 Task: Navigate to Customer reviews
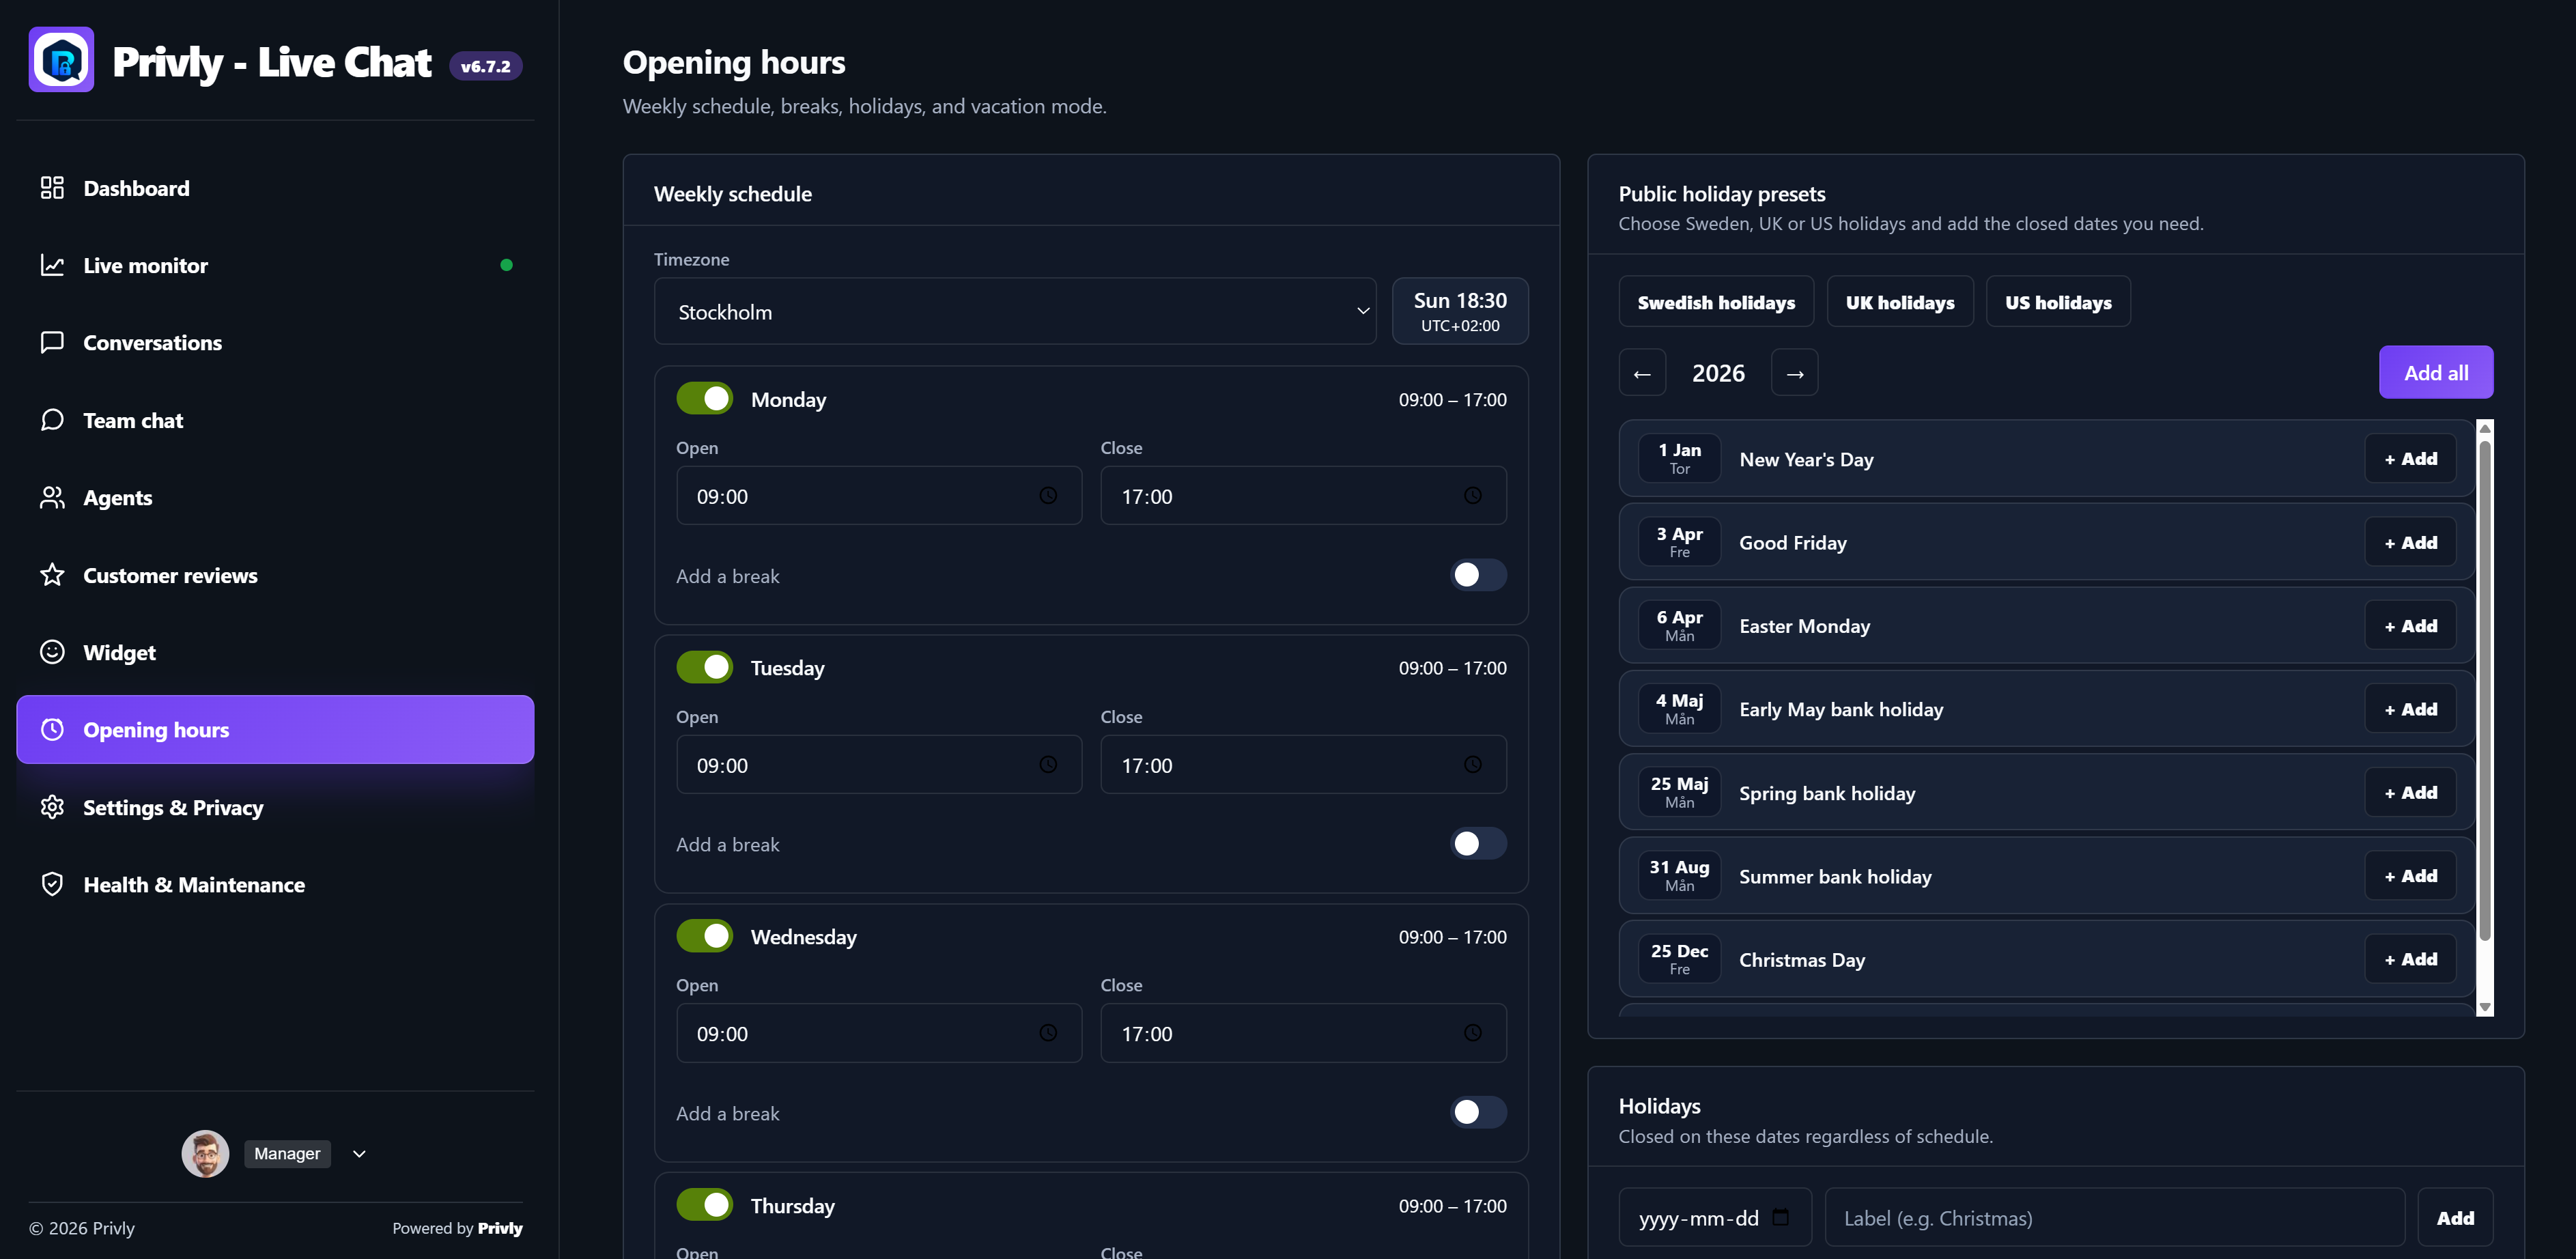point(275,575)
